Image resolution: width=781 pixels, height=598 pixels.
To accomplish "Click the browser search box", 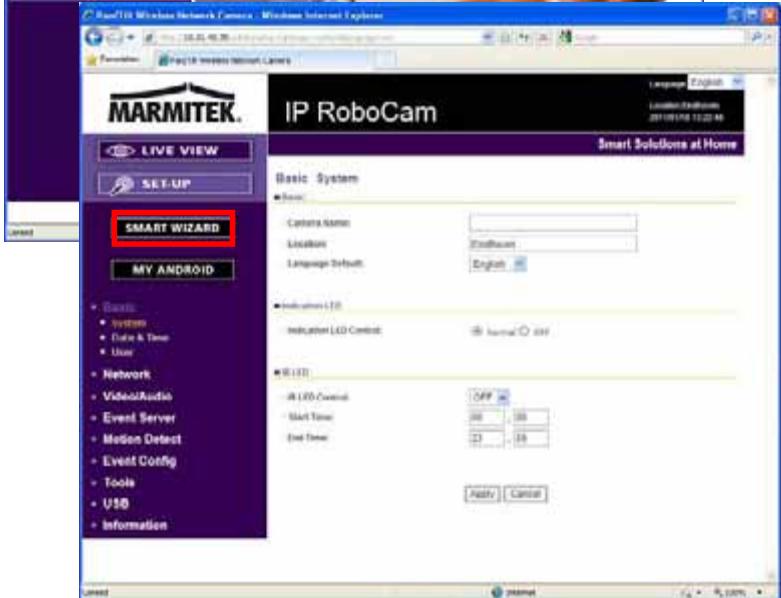I will tap(660, 37).
